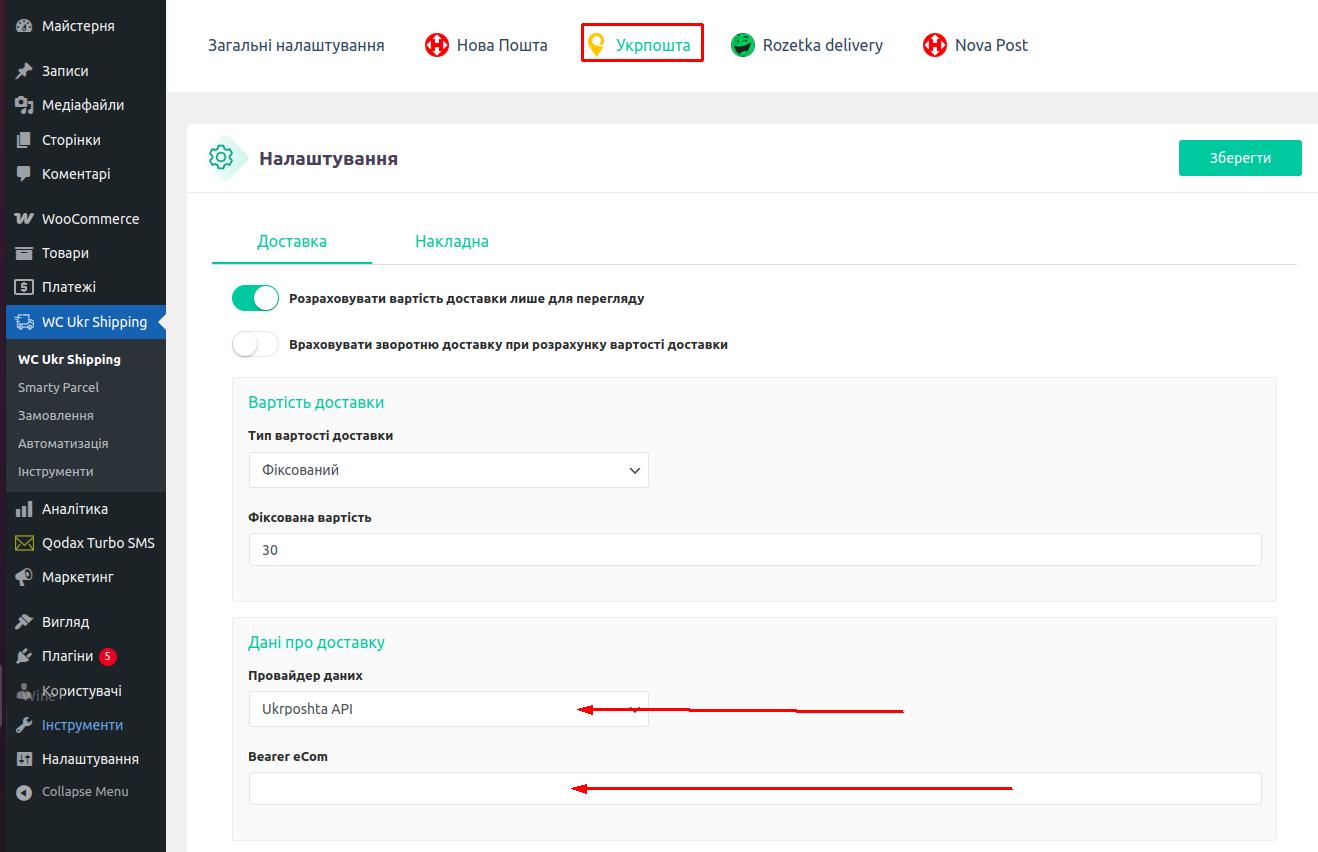
Task: Click the Collapse Menu arrow icon
Action: [x=24, y=792]
